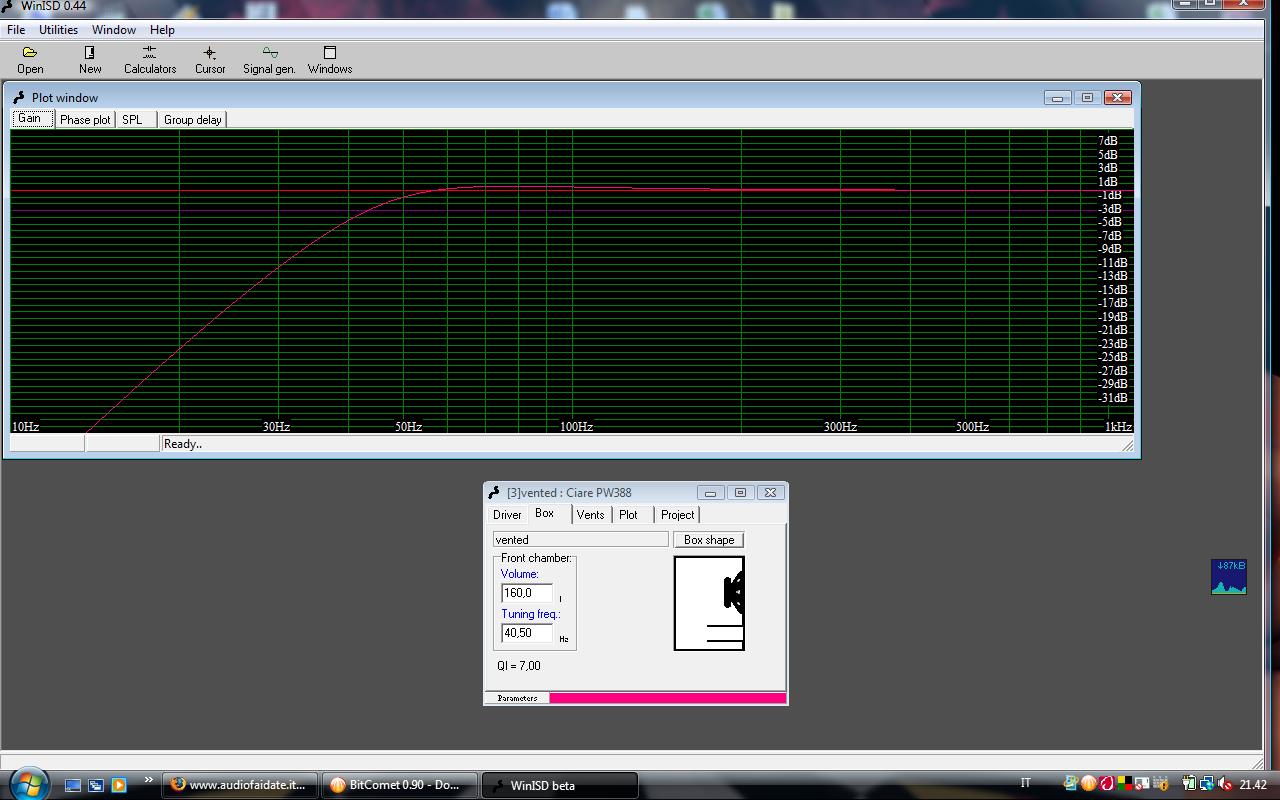This screenshot has height=800, width=1280.
Task: Open the Calculators tool
Action: 150,59
